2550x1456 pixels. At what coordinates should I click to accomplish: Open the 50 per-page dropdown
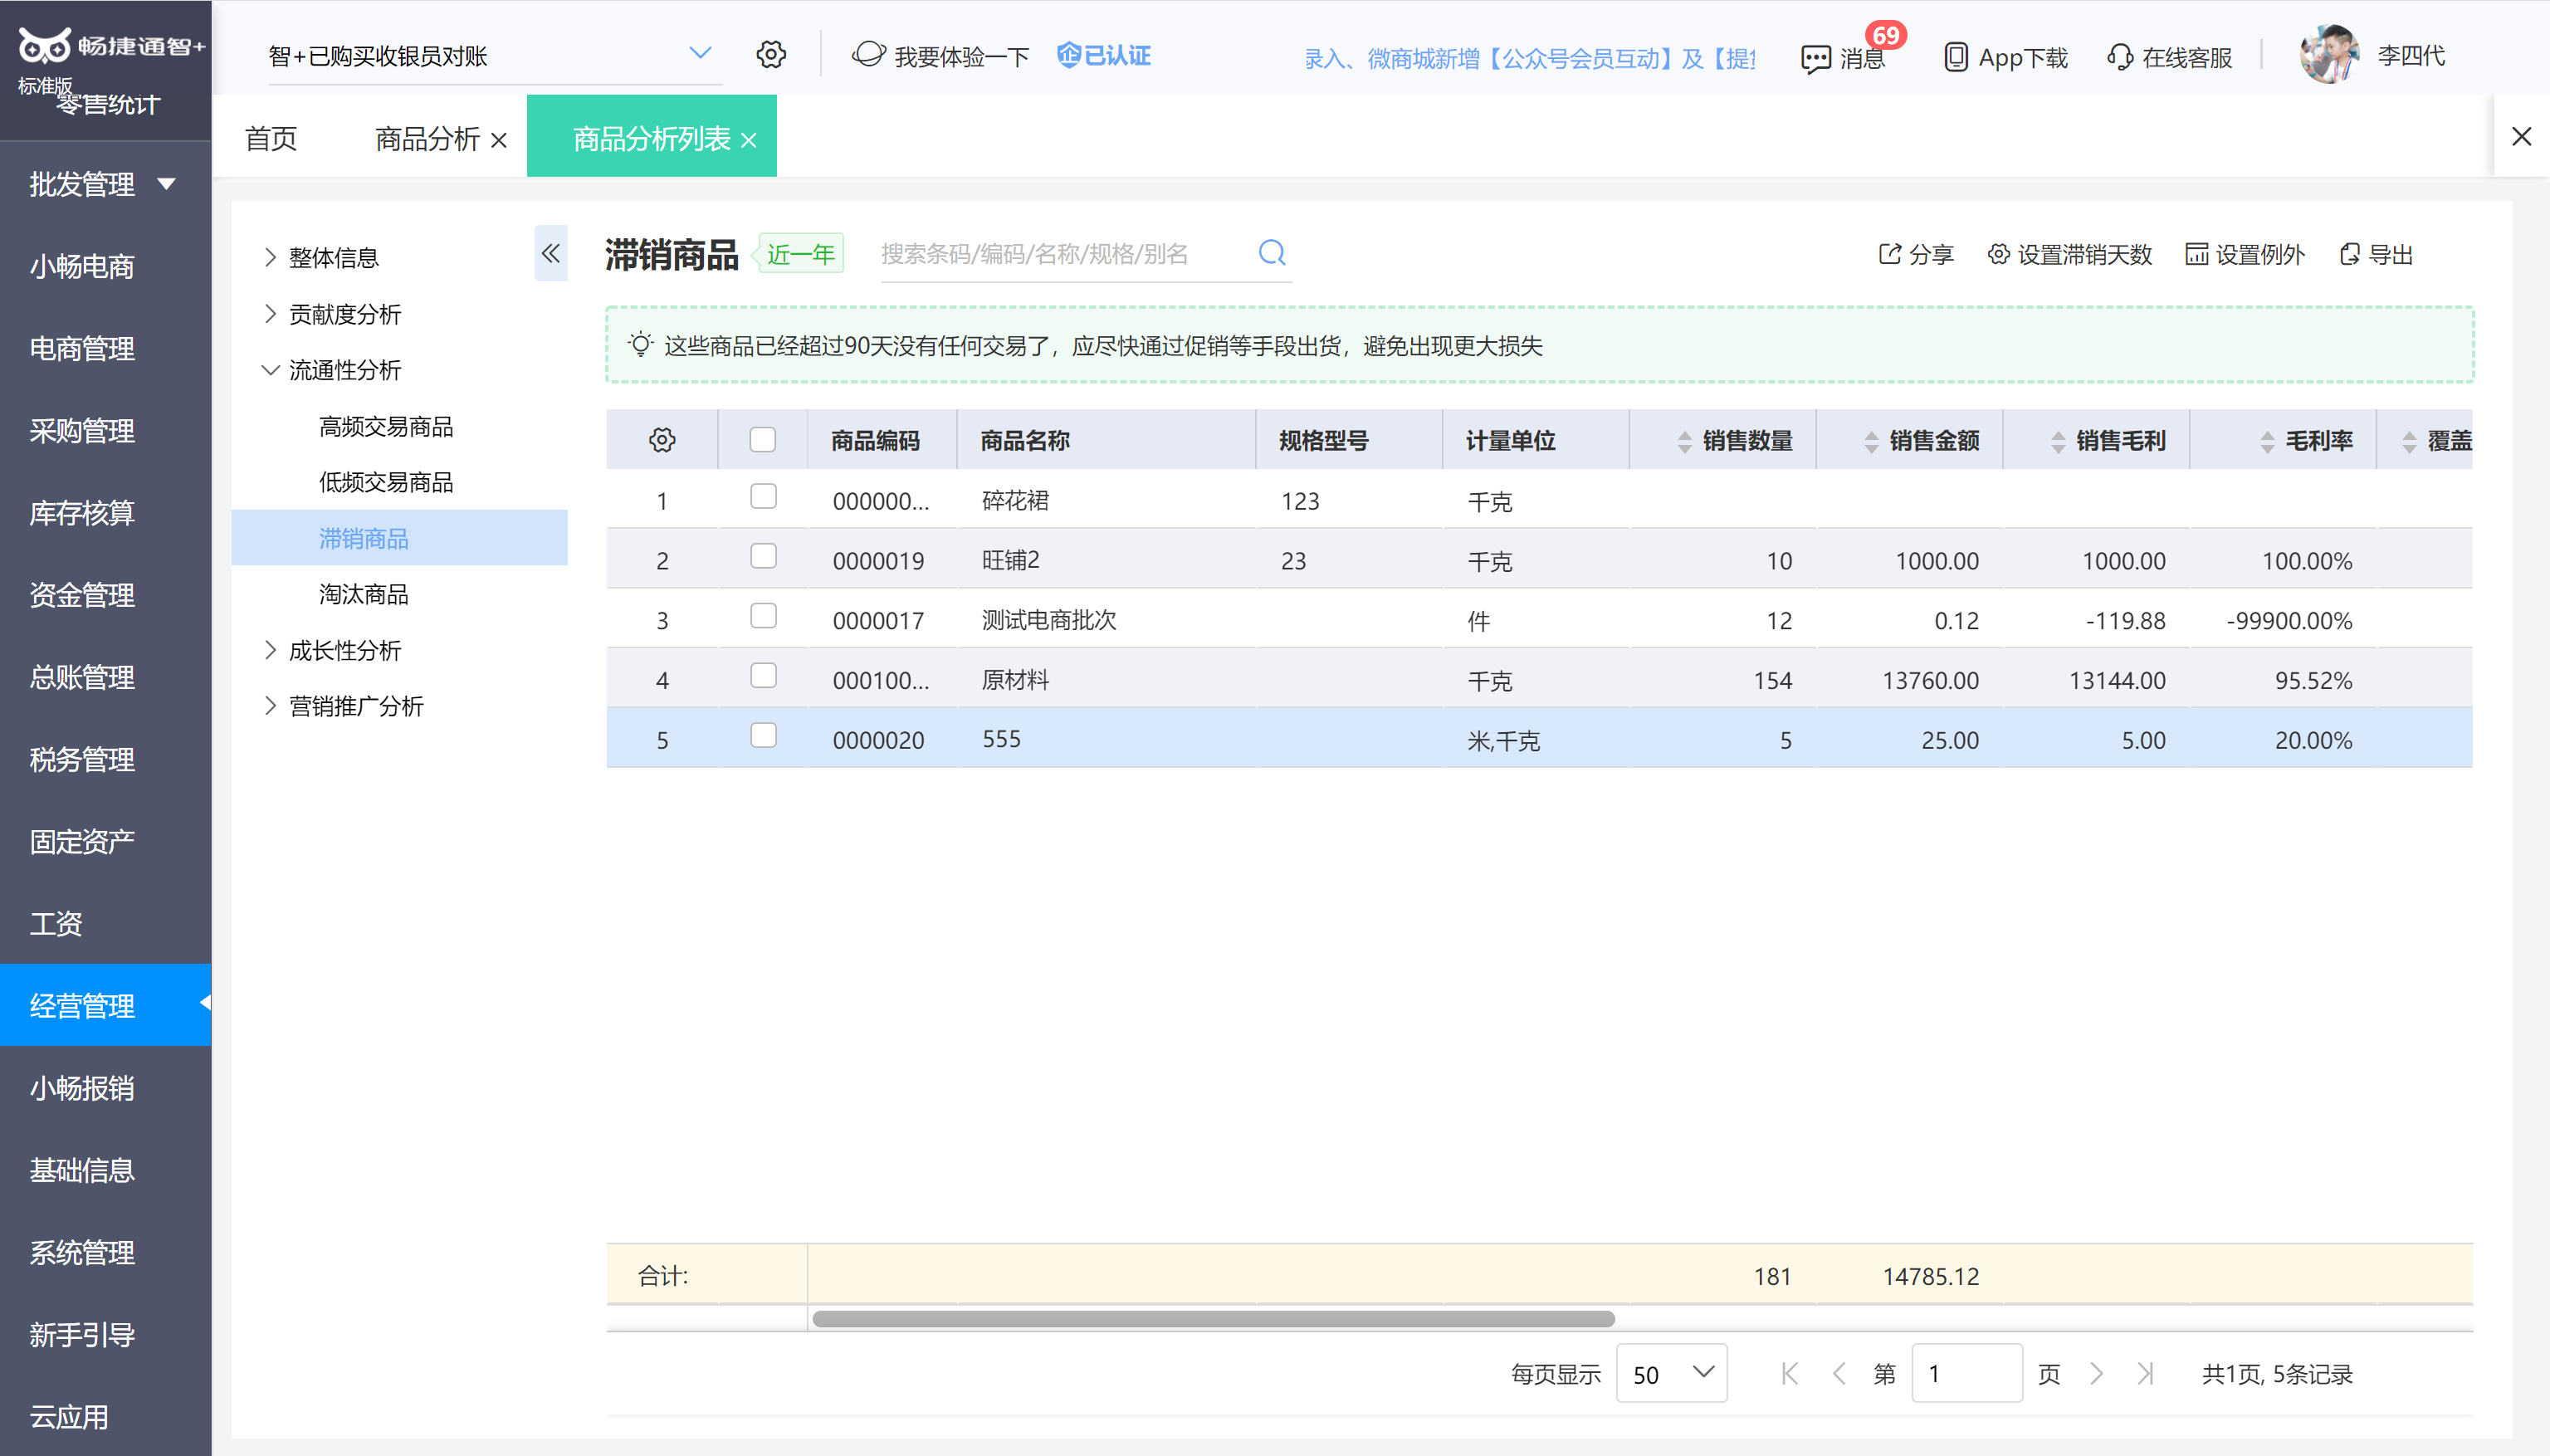coord(1671,1374)
